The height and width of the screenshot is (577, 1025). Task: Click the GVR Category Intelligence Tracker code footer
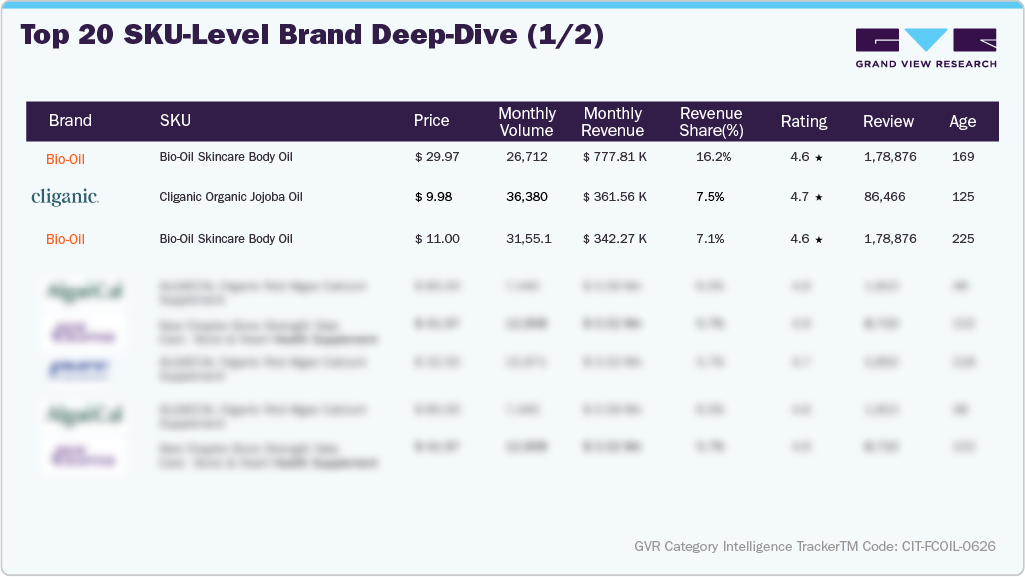tap(815, 546)
